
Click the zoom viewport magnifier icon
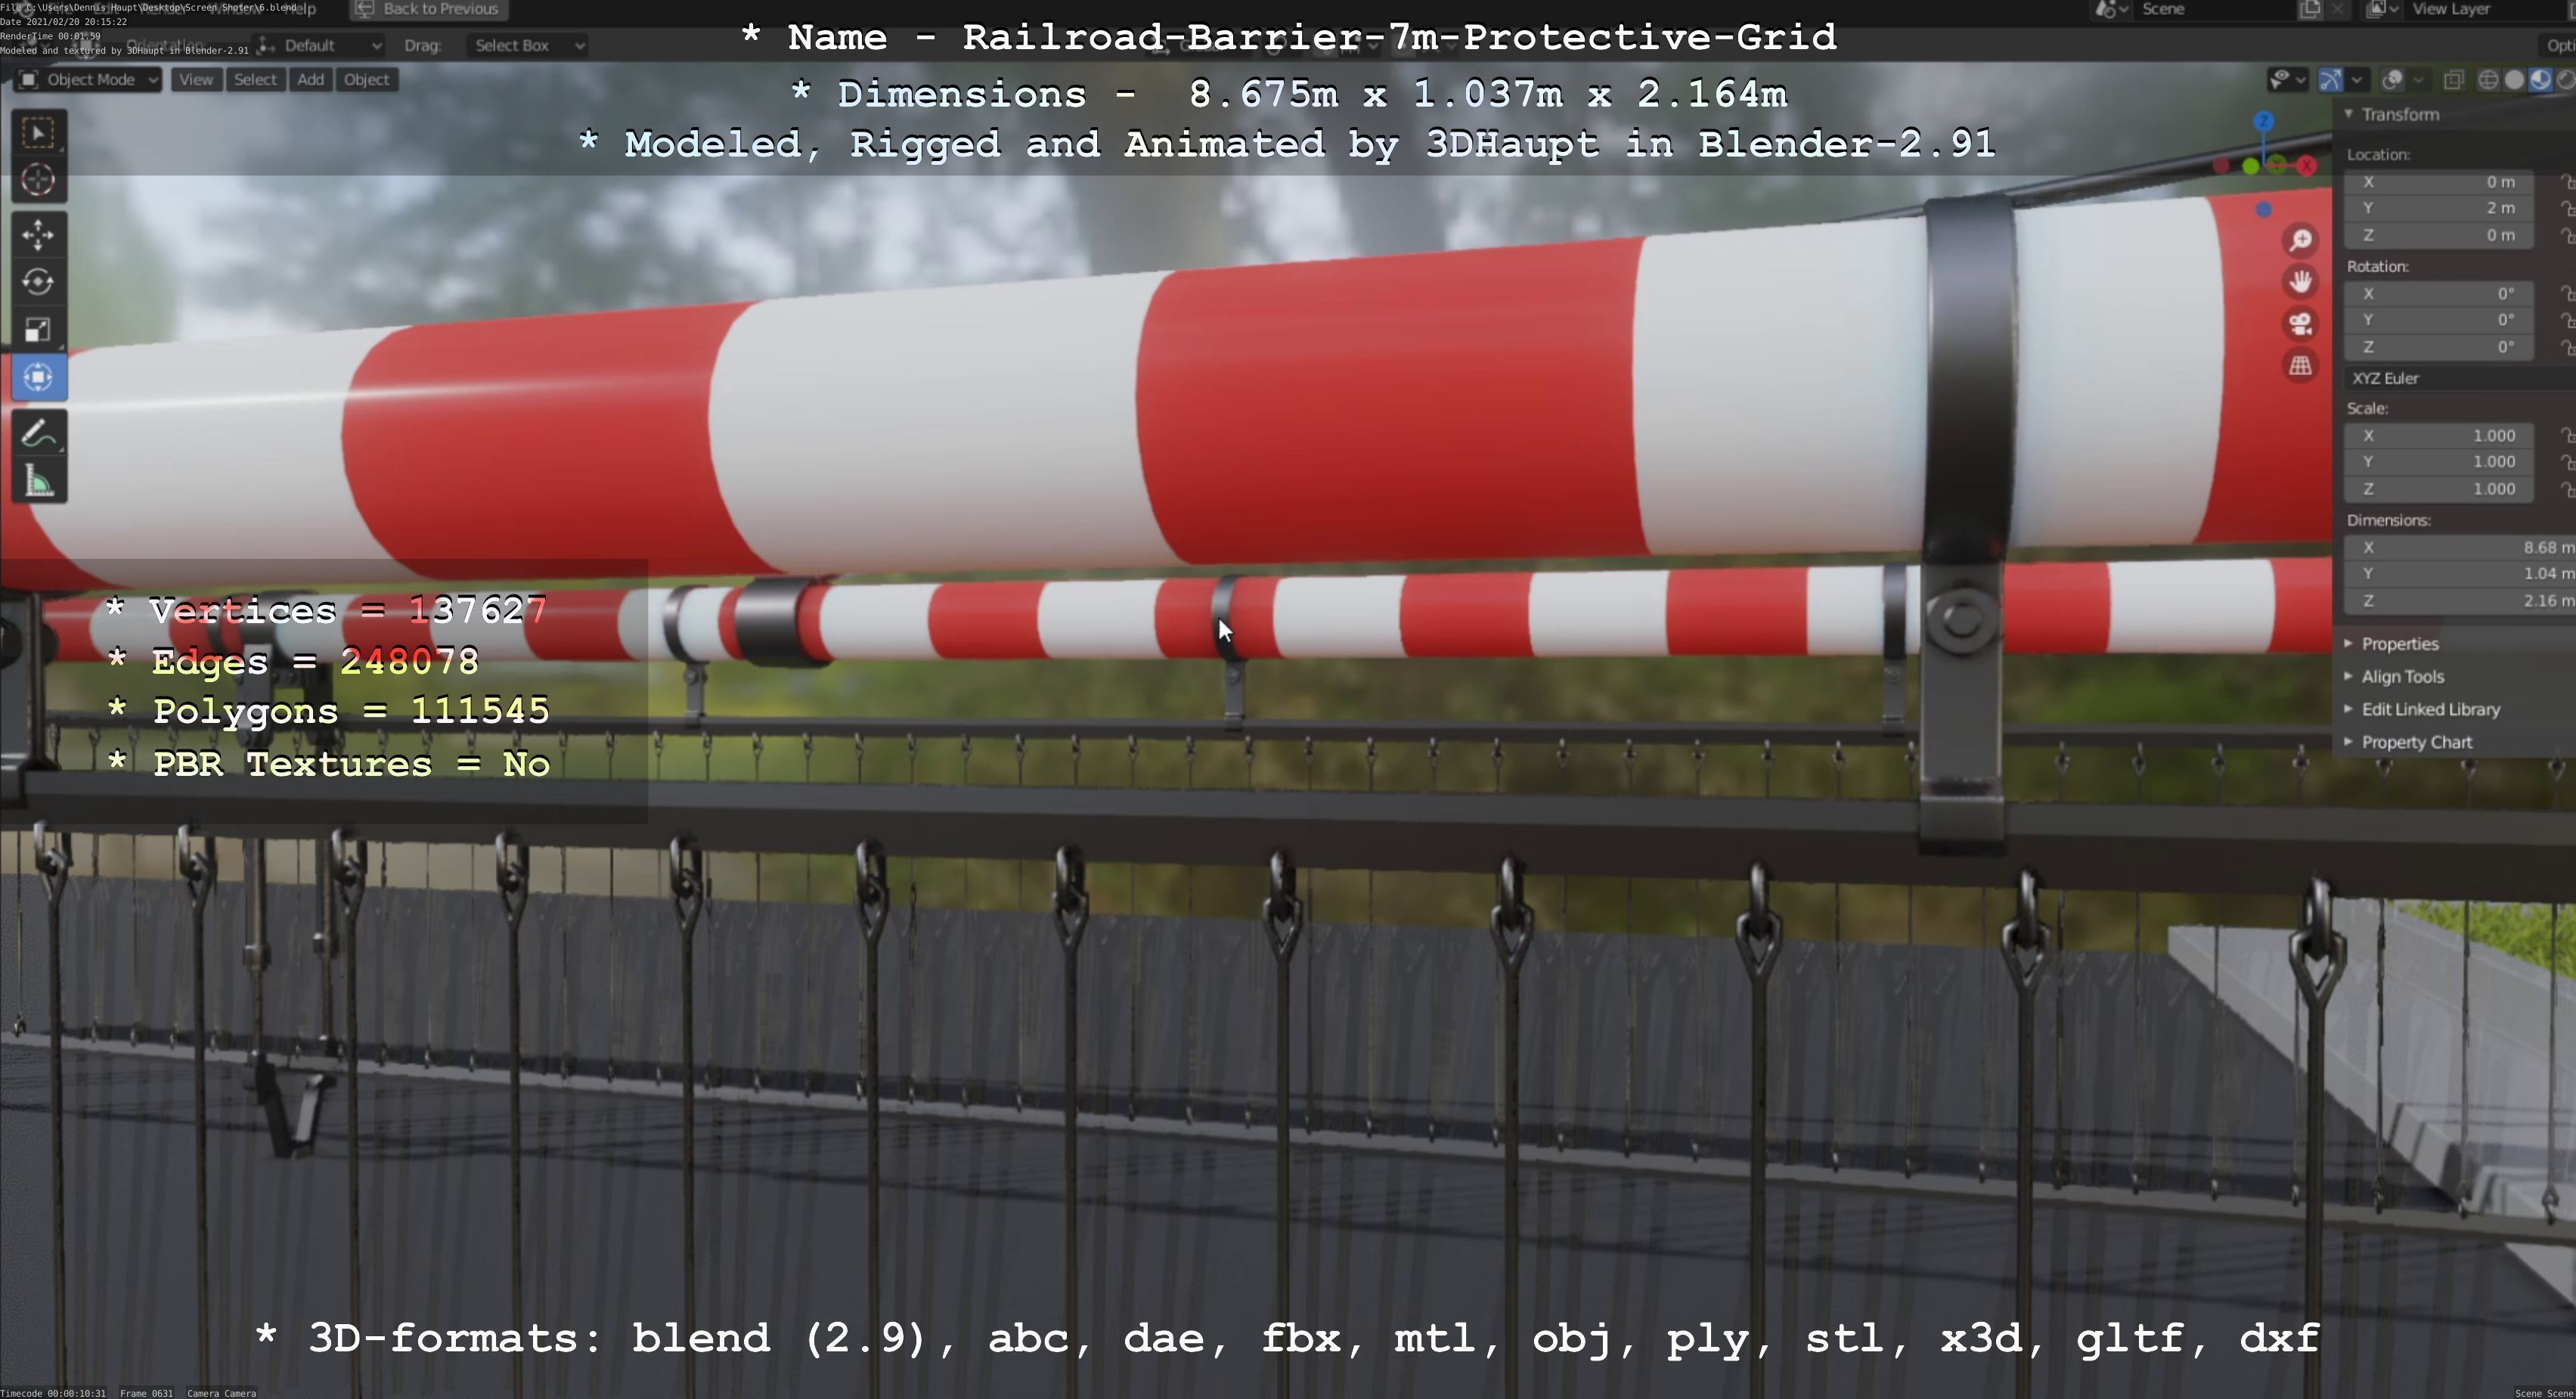click(x=2301, y=240)
